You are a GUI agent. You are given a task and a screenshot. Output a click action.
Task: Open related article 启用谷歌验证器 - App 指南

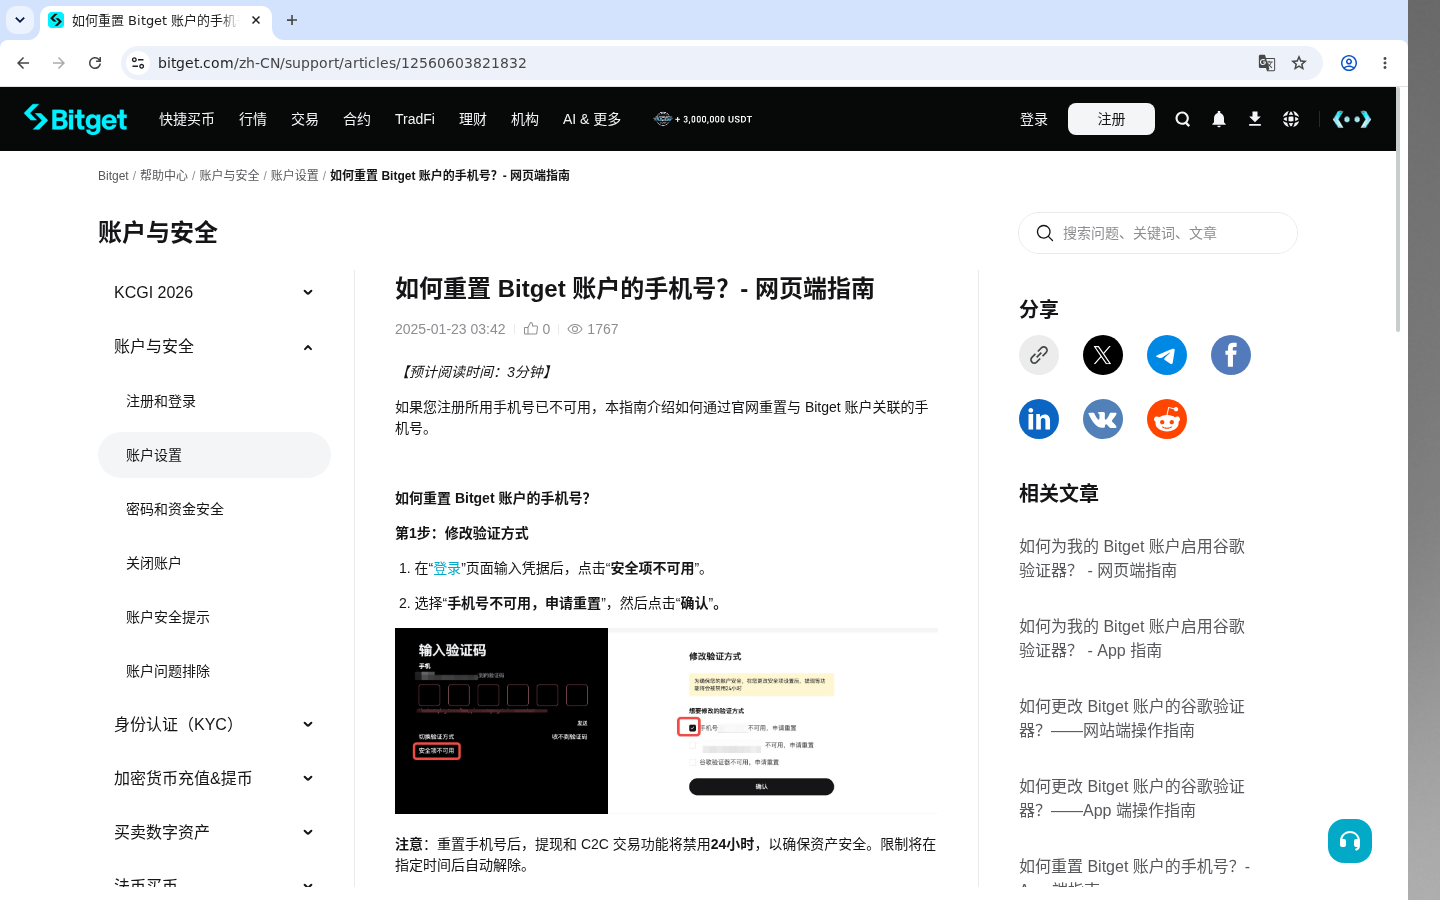[x=1132, y=638]
